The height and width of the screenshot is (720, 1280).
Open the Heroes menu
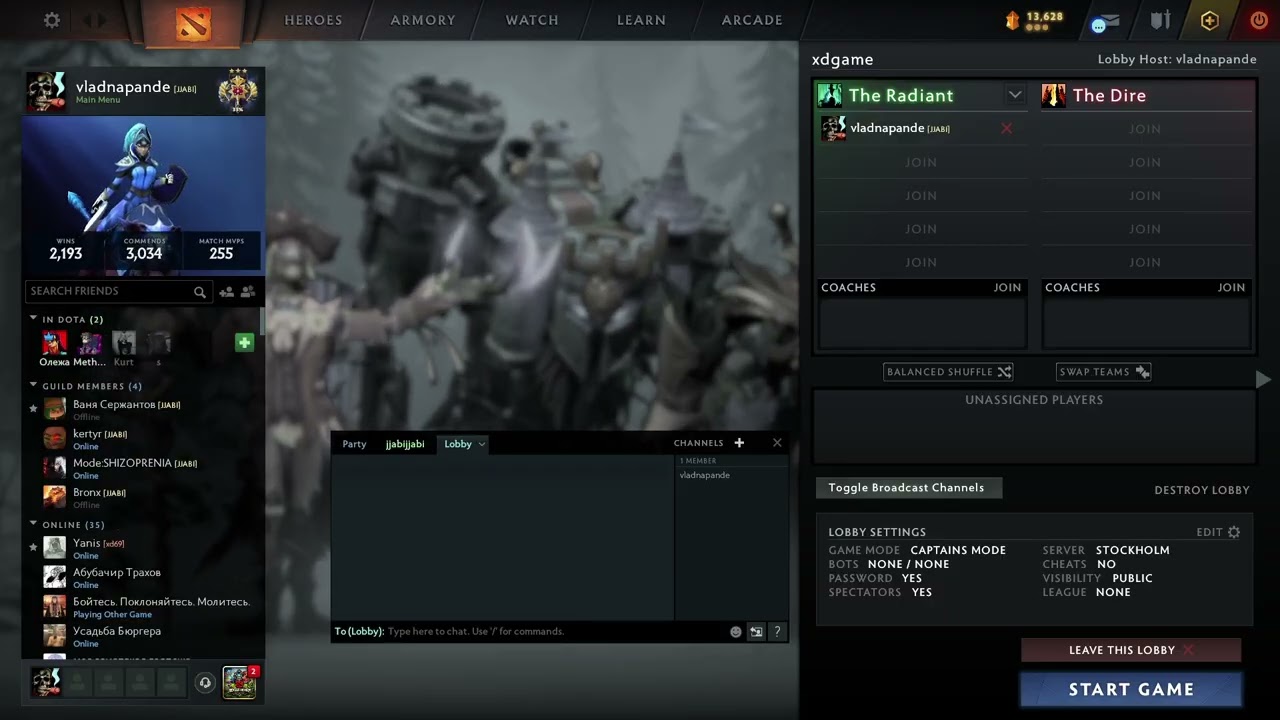click(313, 20)
